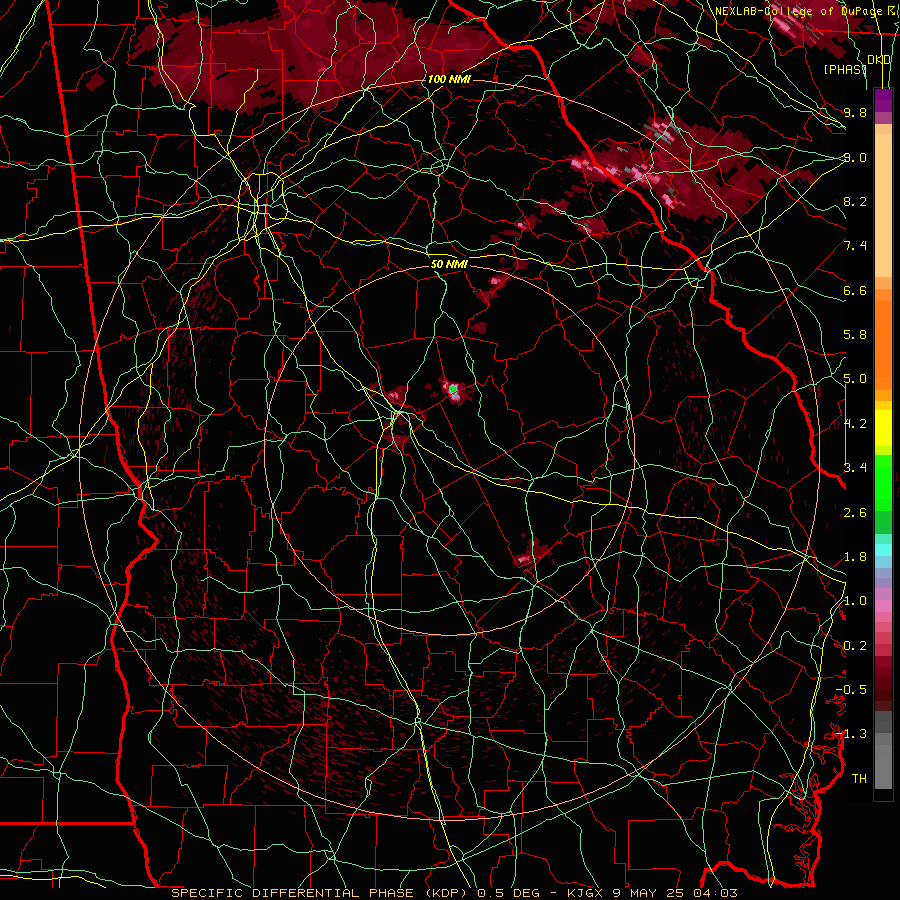Screen dimensions: 900x900
Task: Click the 1.0 value on the scale
Action: pos(855,601)
